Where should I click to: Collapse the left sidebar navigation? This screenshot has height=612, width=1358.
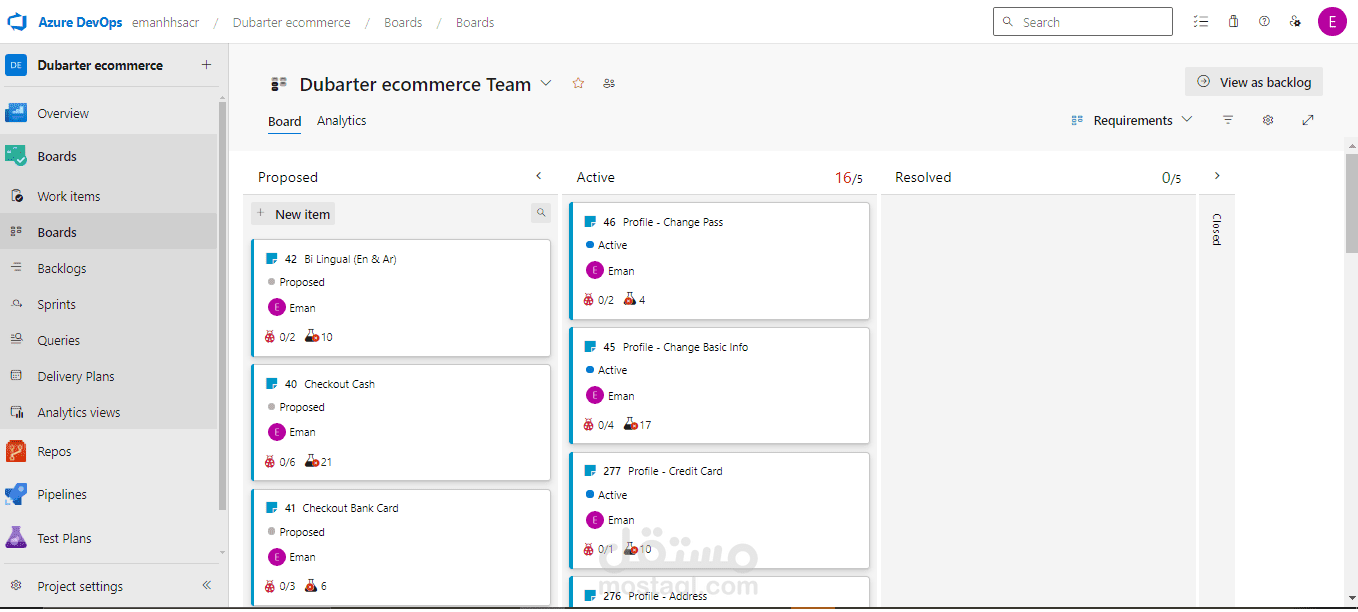click(x=207, y=586)
